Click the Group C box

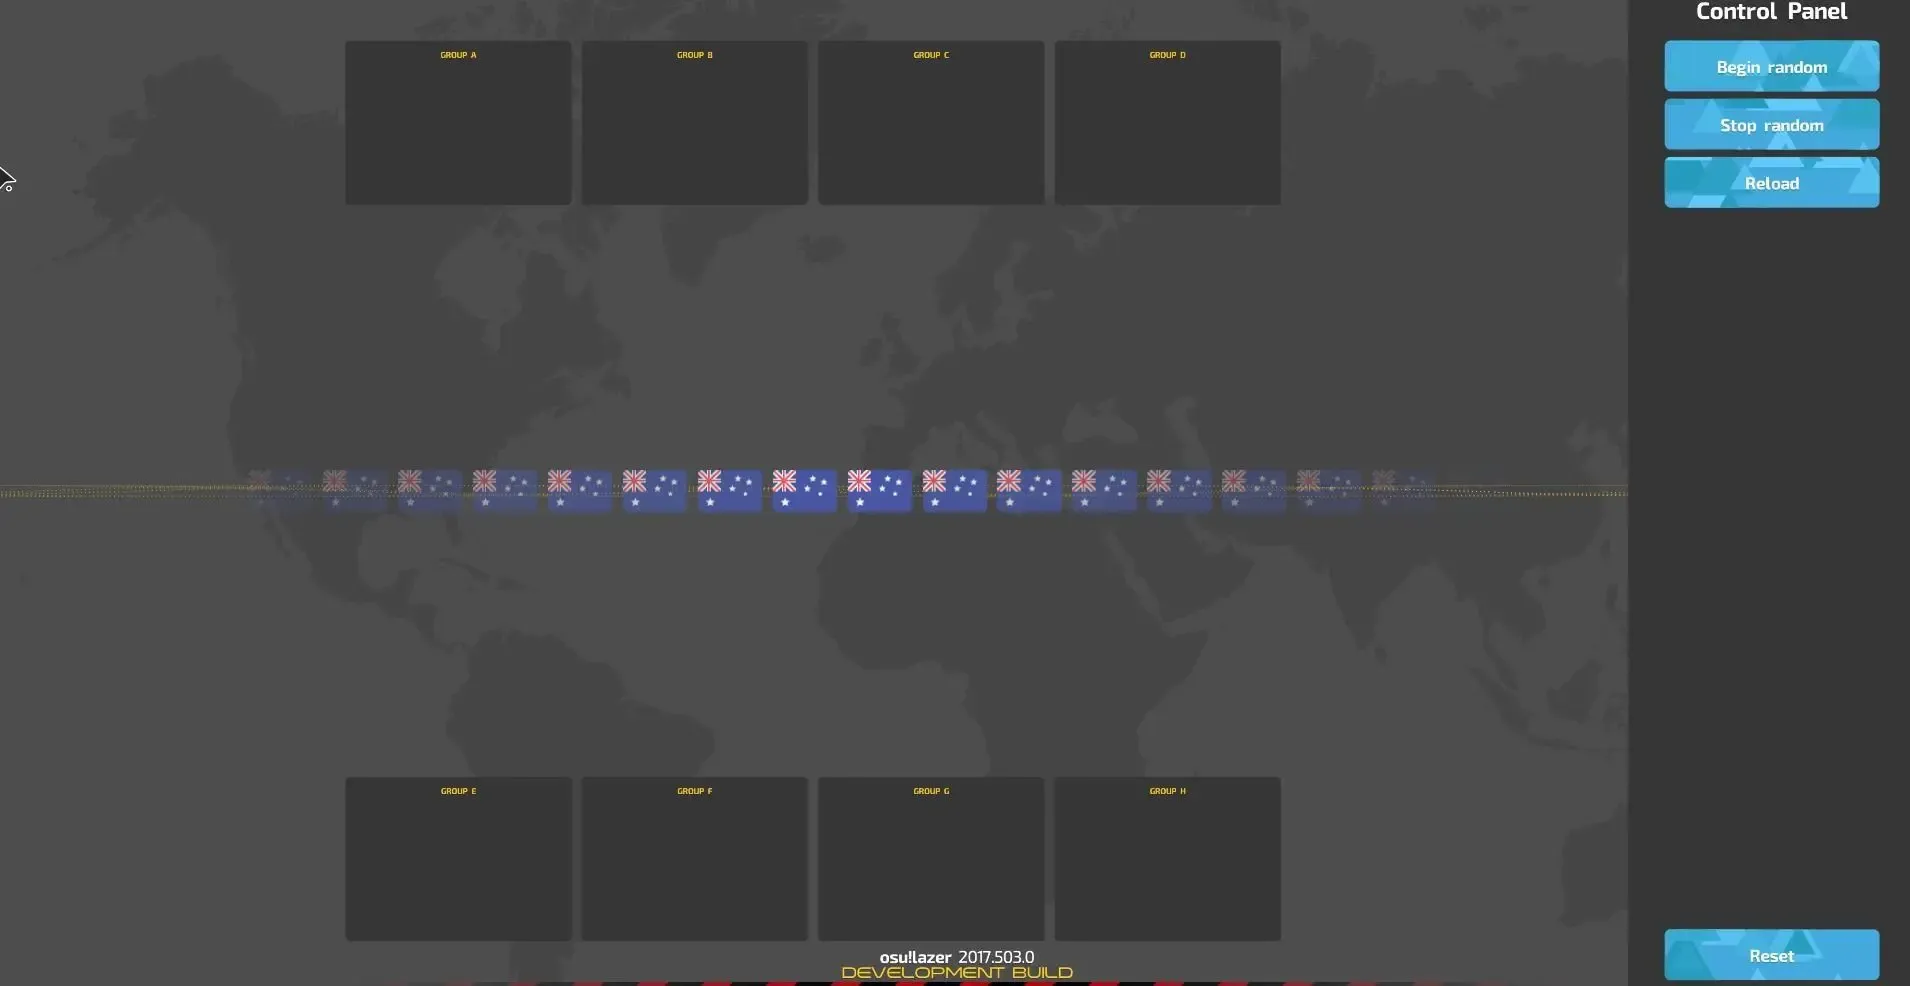click(x=930, y=123)
